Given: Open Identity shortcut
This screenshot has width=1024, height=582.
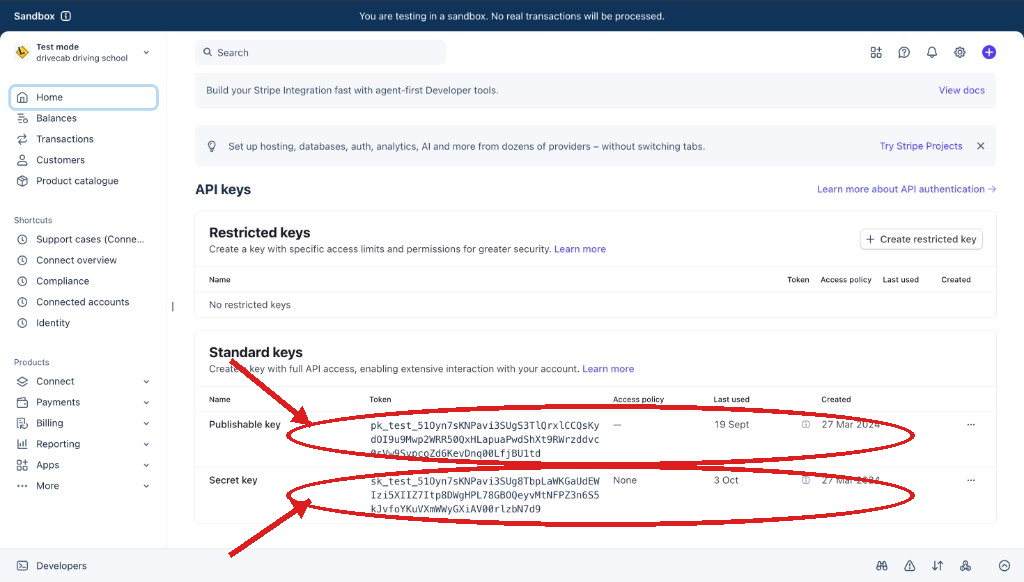Looking at the screenshot, I should point(53,323).
